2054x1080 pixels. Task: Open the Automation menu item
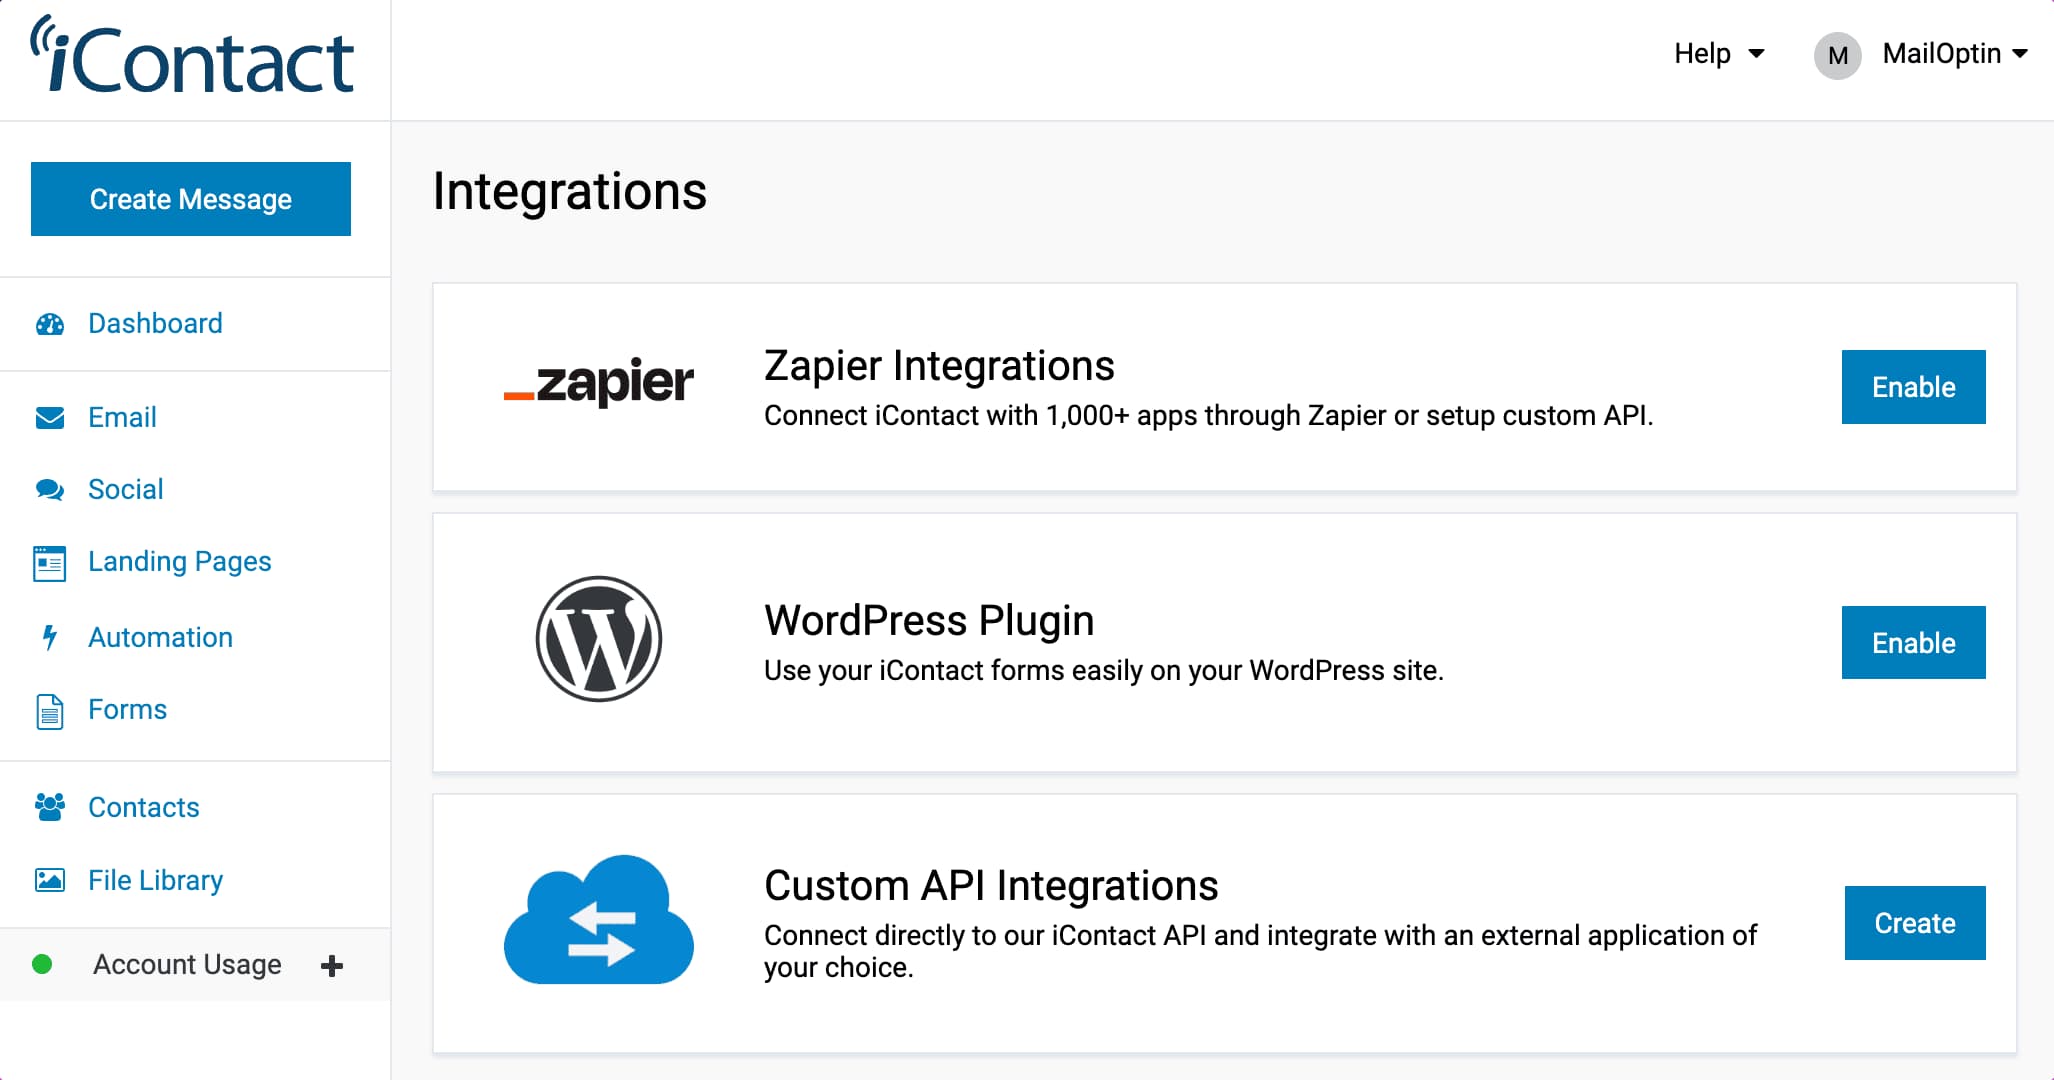click(x=160, y=637)
